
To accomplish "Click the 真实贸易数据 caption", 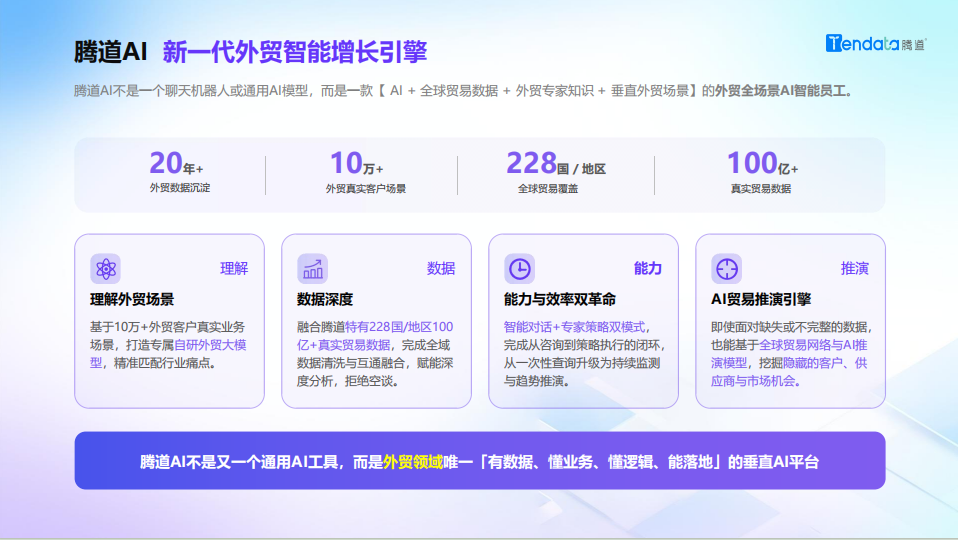I will pyautogui.click(x=761, y=189).
